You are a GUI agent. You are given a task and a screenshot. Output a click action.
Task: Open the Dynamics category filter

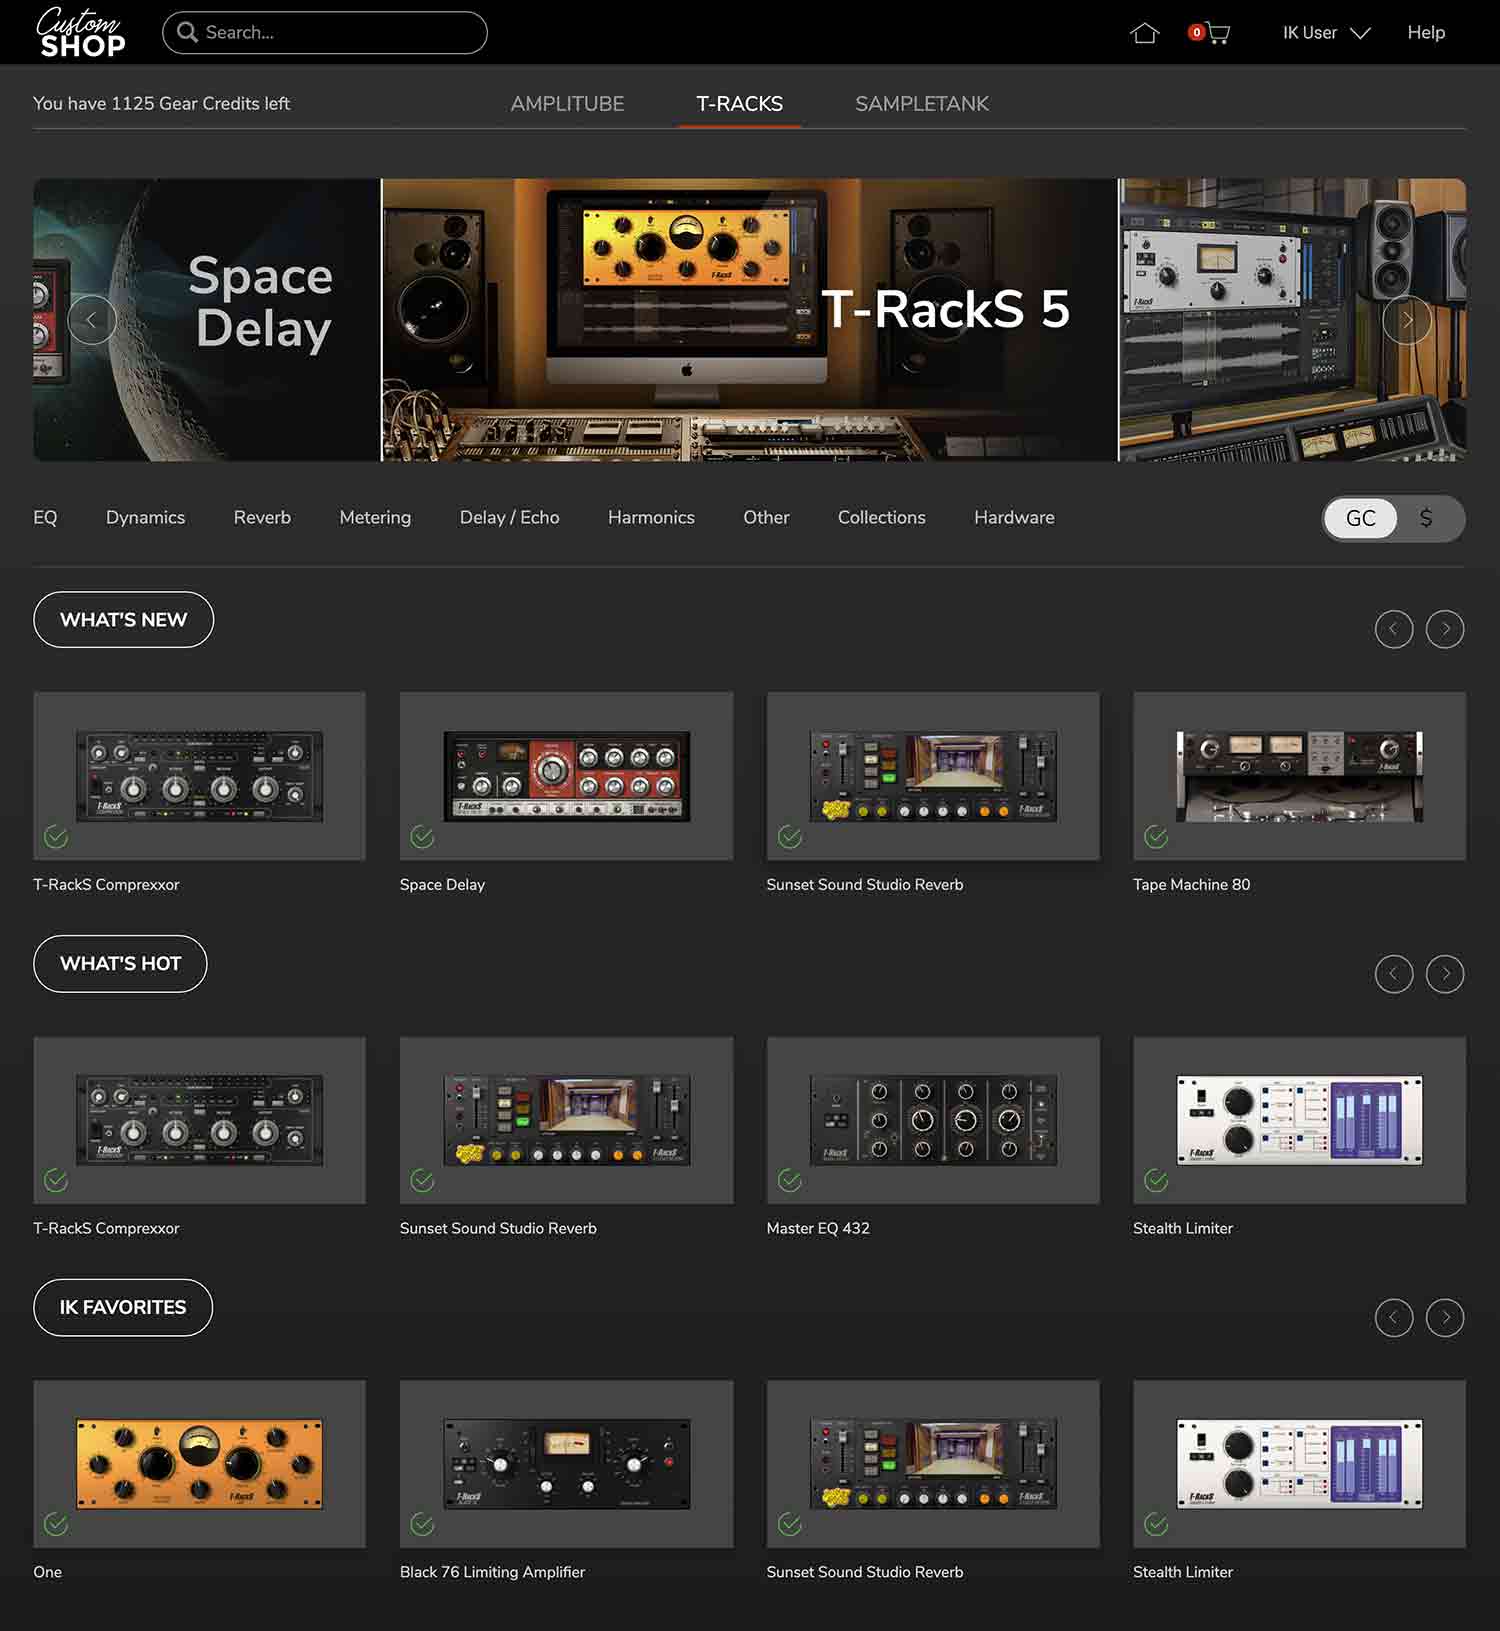point(145,517)
